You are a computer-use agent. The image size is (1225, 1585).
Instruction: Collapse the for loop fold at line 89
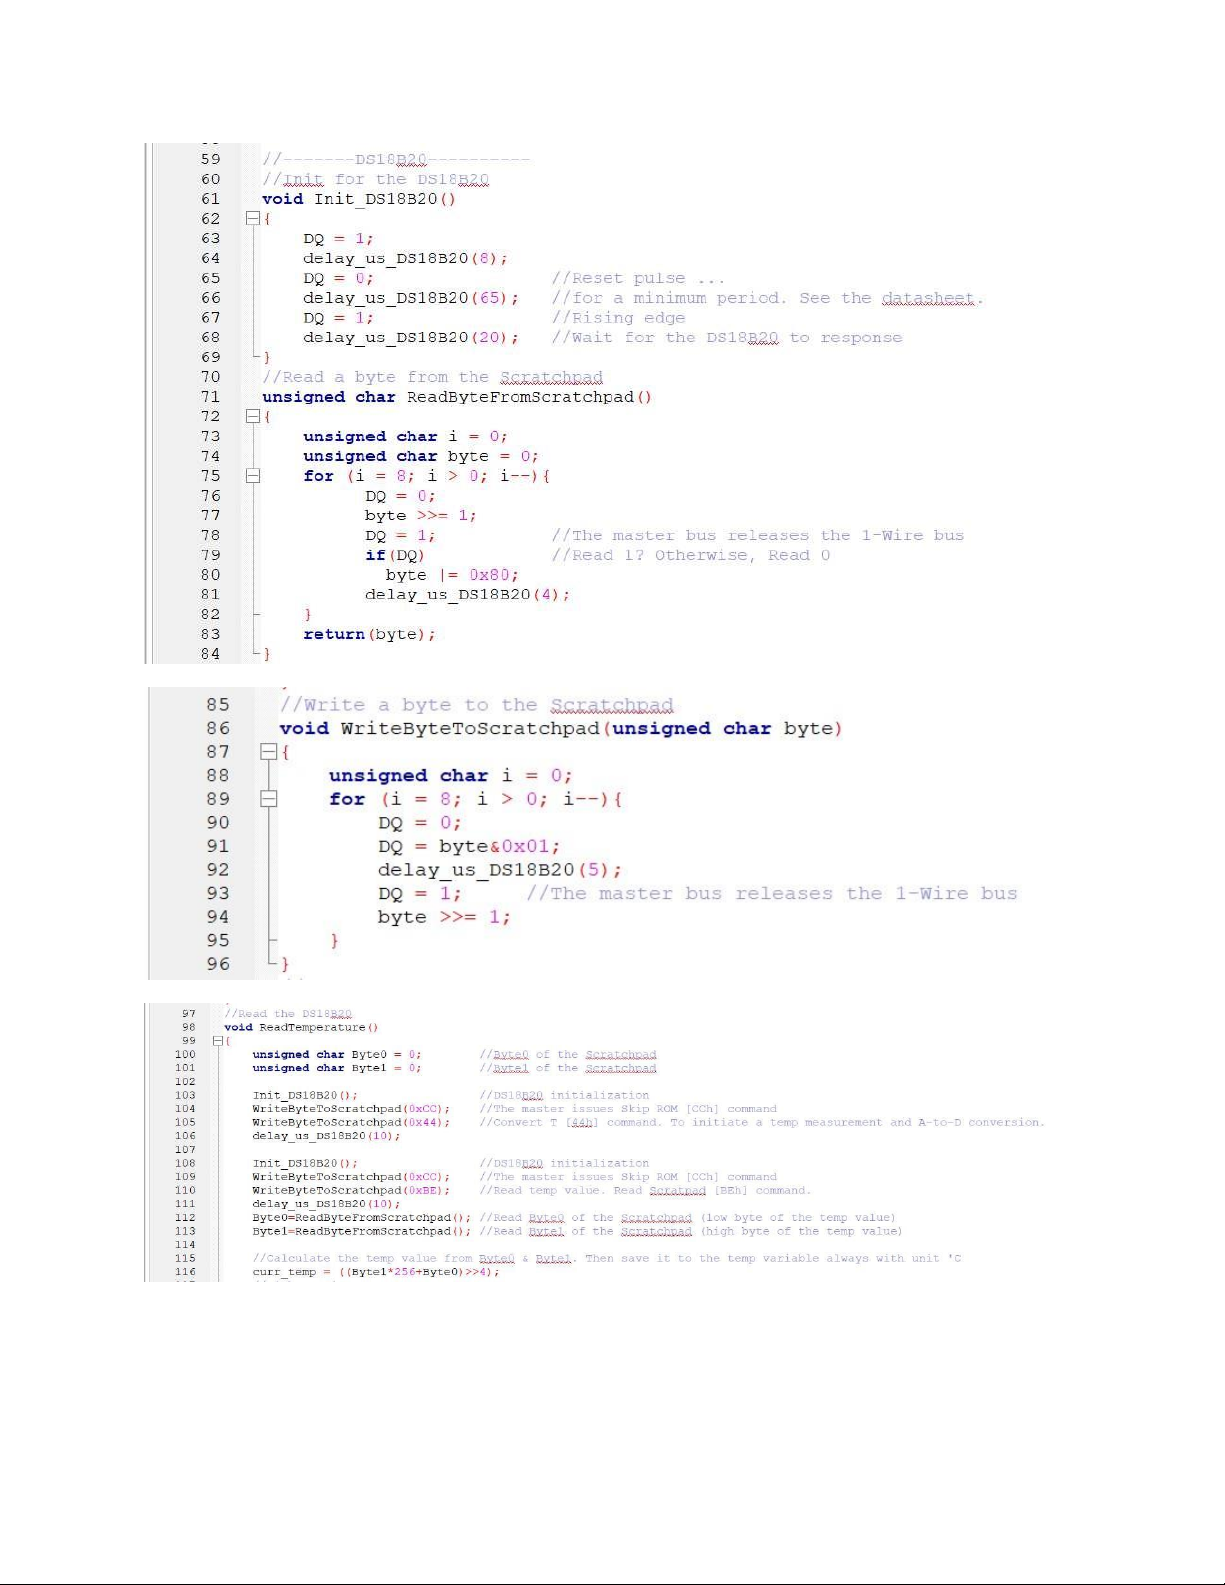268,799
